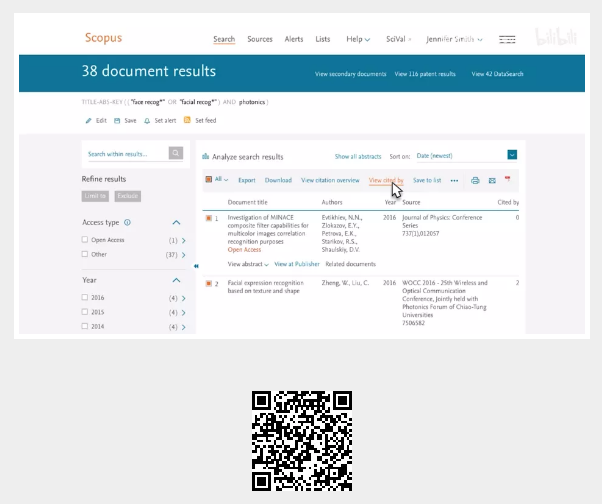Viewport: 602px width, 504px height.
Task: Open Facial expression recognition article title
Action: (x=266, y=287)
